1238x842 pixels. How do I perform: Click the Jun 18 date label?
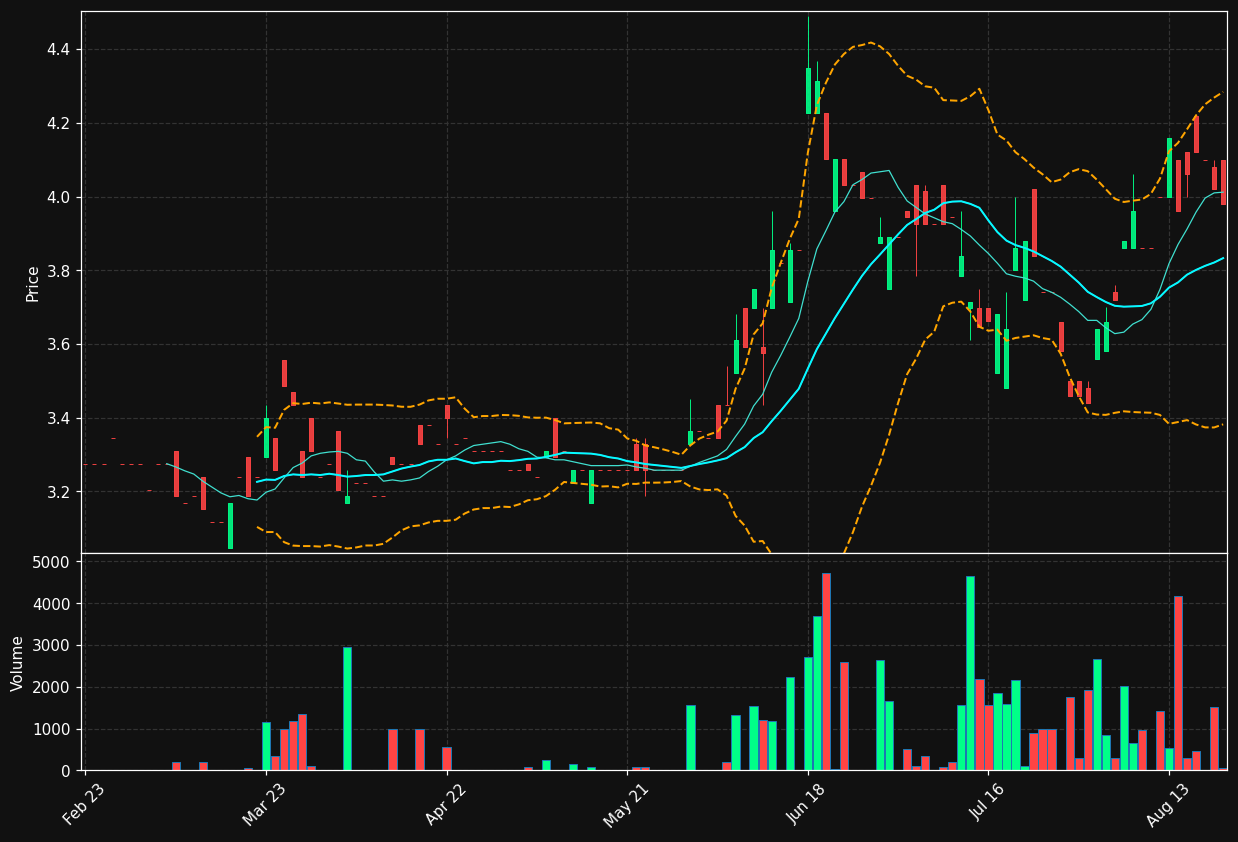tap(807, 805)
